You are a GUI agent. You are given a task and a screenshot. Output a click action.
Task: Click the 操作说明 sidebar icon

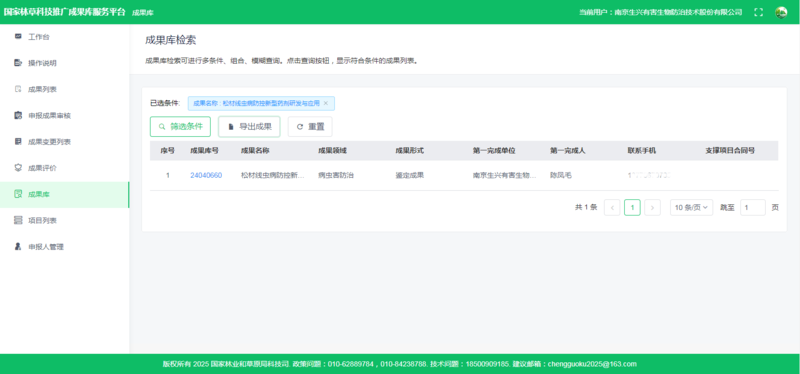(x=18, y=63)
